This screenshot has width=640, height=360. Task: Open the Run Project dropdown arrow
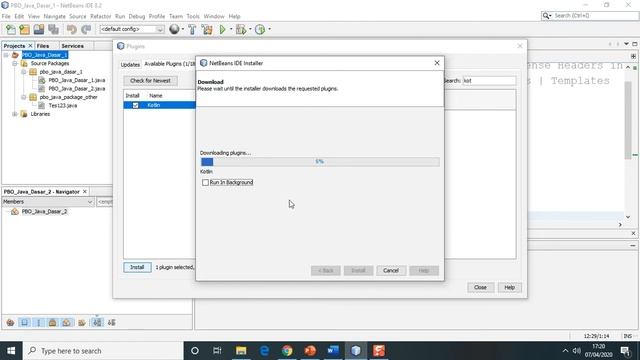(x=231, y=29)
